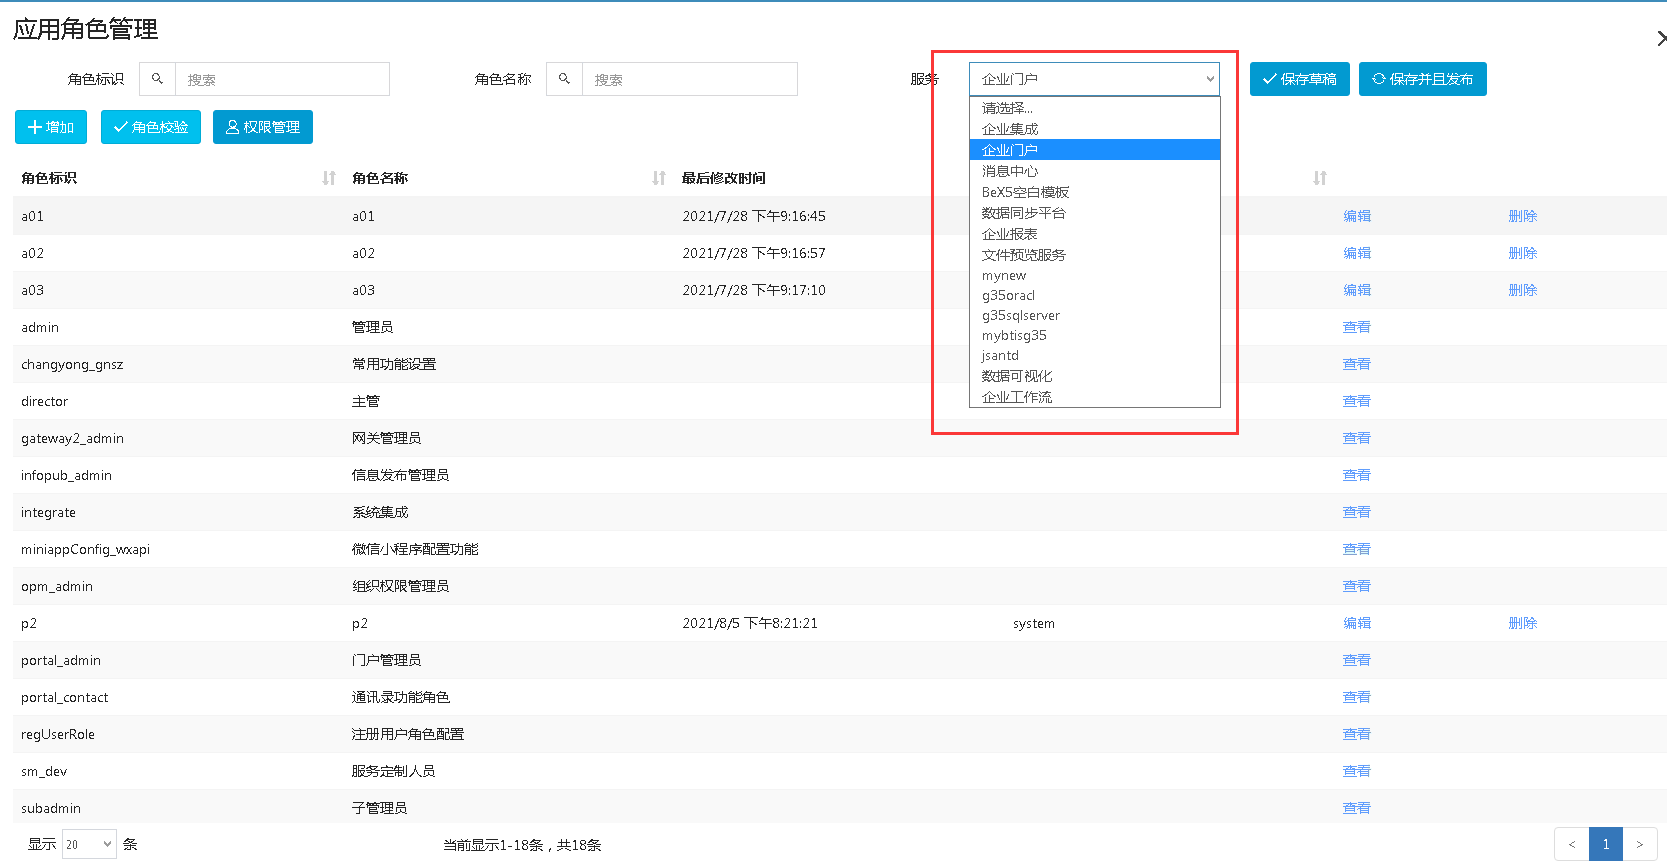Choose 消息中心 in the dropdown list
1667x867 pixels.
1010,171
